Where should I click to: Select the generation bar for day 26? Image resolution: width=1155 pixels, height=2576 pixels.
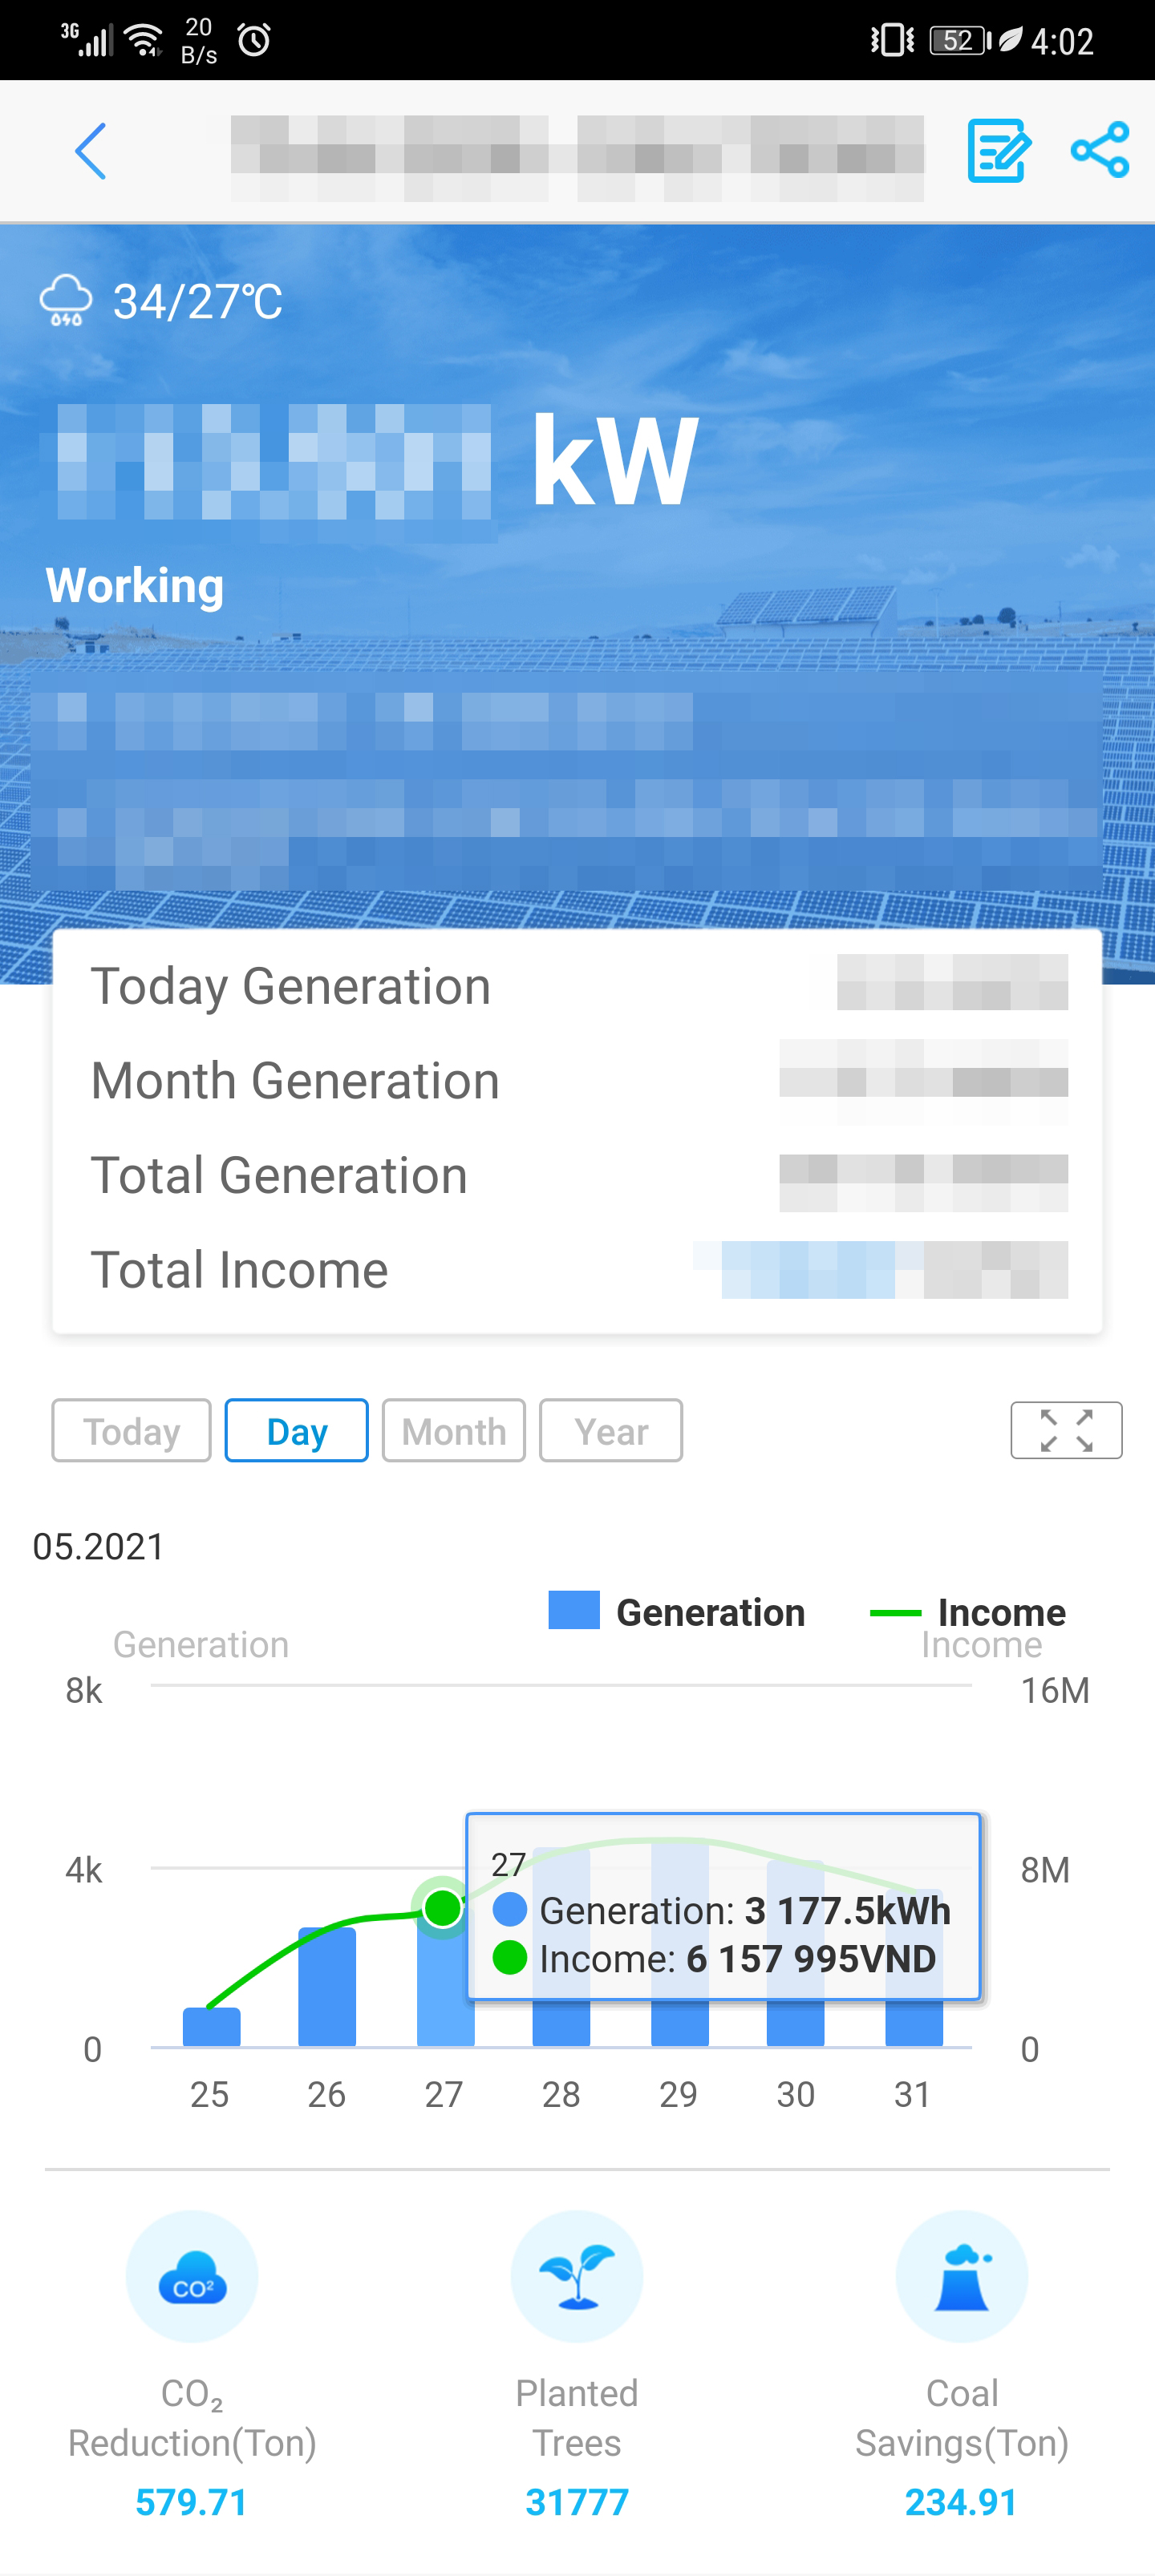click(x=327, y=1986)
